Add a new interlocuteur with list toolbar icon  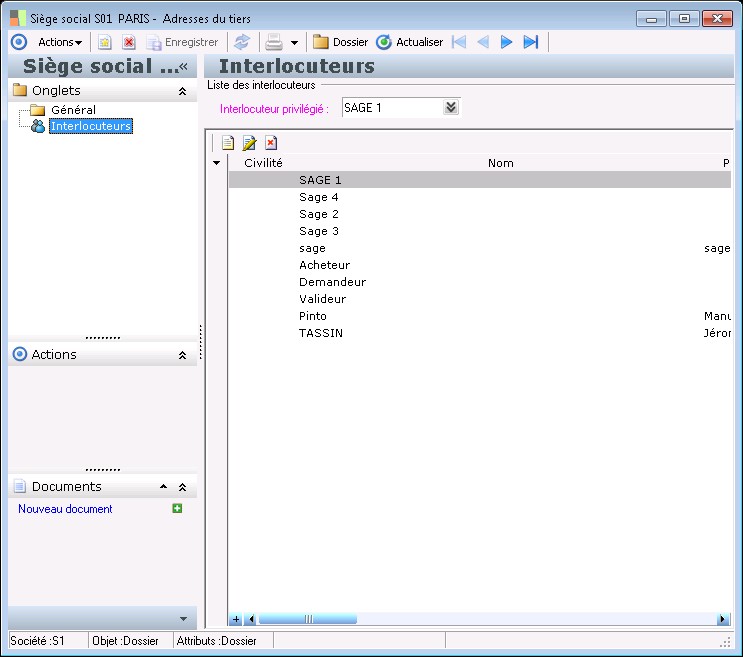point(228,143)
